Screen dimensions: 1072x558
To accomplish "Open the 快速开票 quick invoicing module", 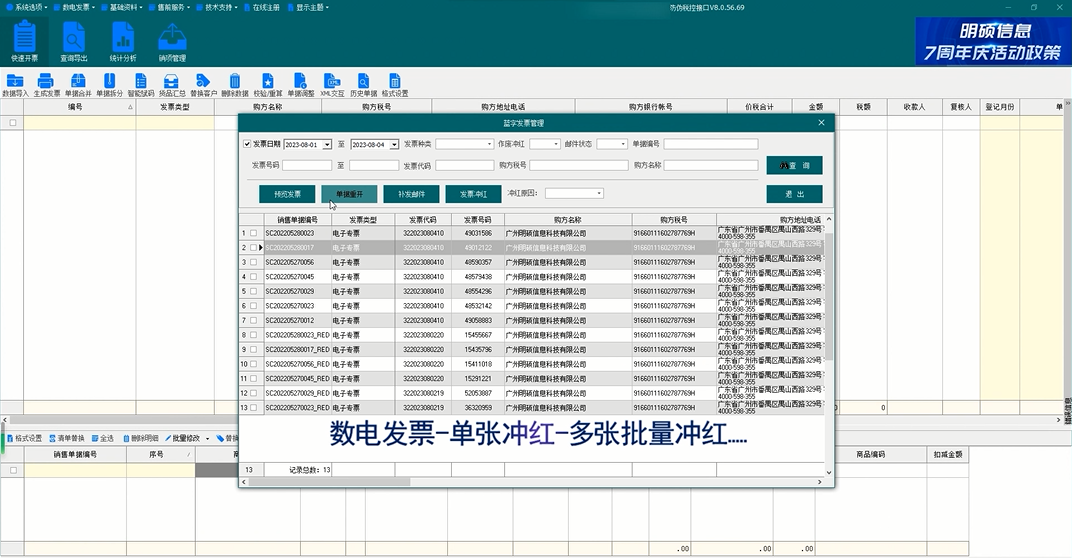I will pos(24,42).
